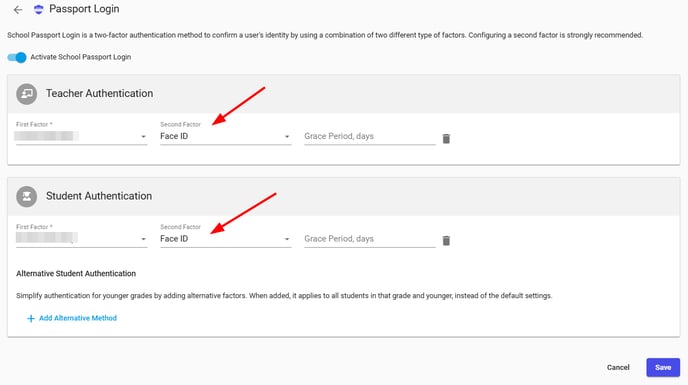Open the teacher Second Factor Face ID dropdown
688x385 pixels.
pyautogui.click(x=226, y=137)
